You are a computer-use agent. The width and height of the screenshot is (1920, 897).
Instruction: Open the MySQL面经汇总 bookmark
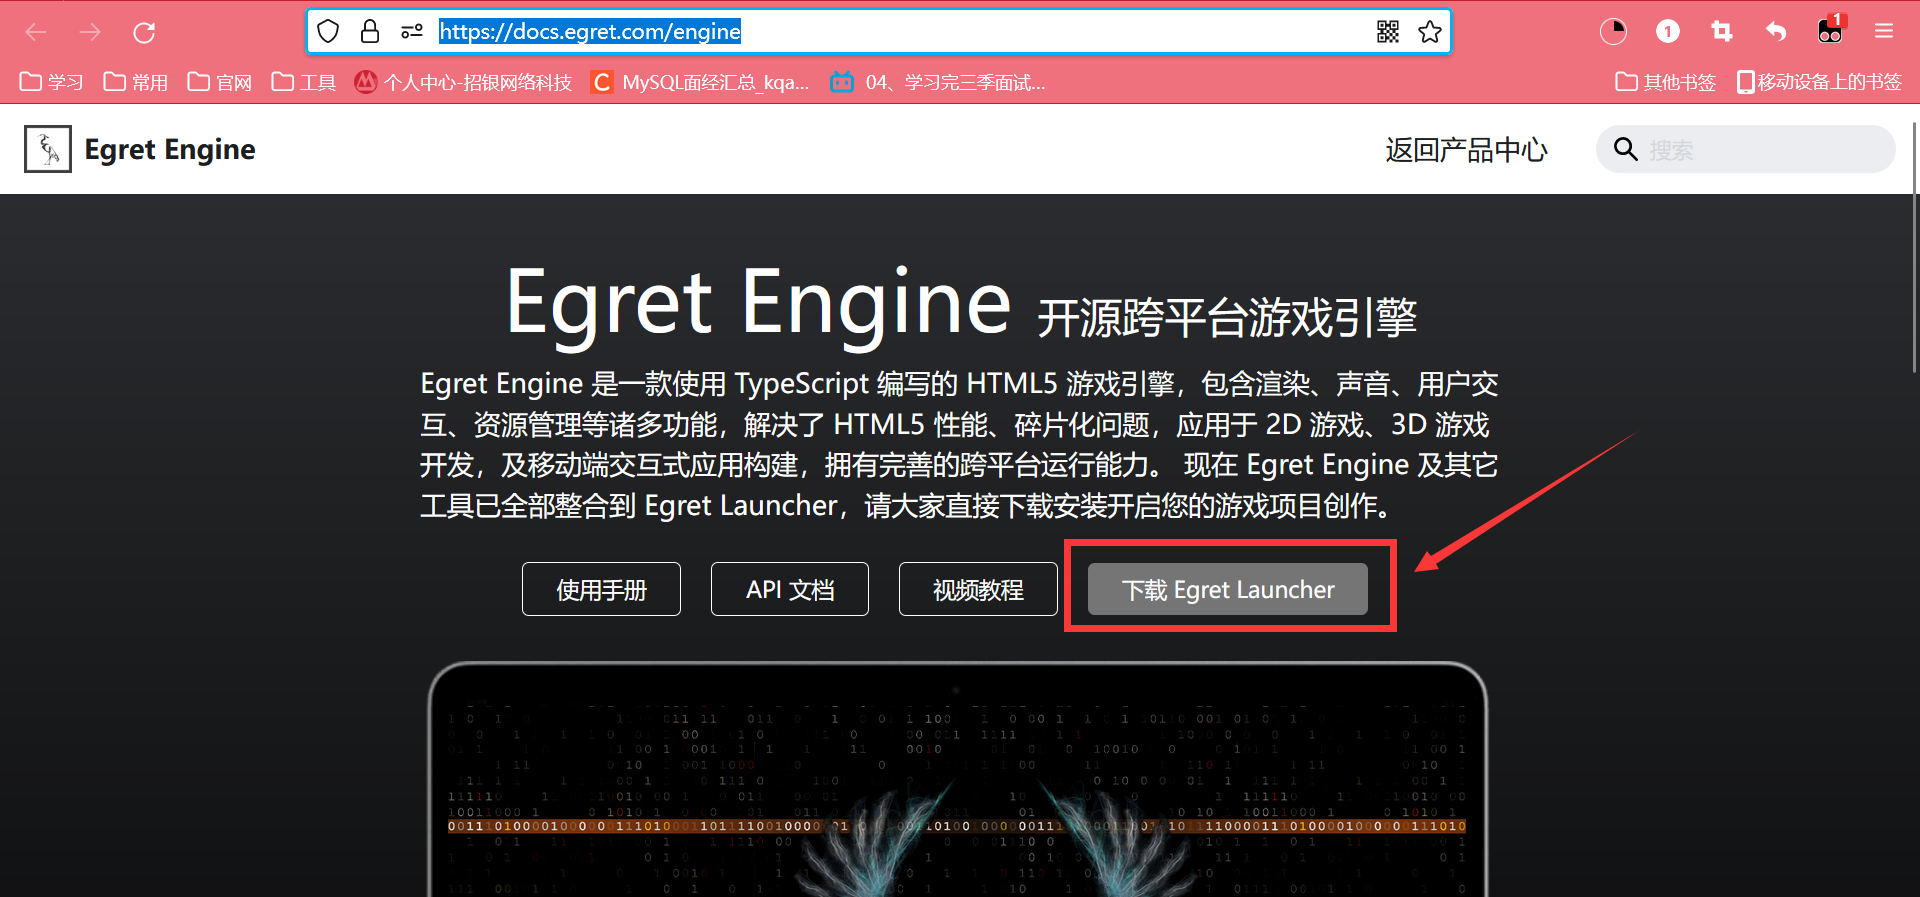pyautogui.click(x=700, y=82)
